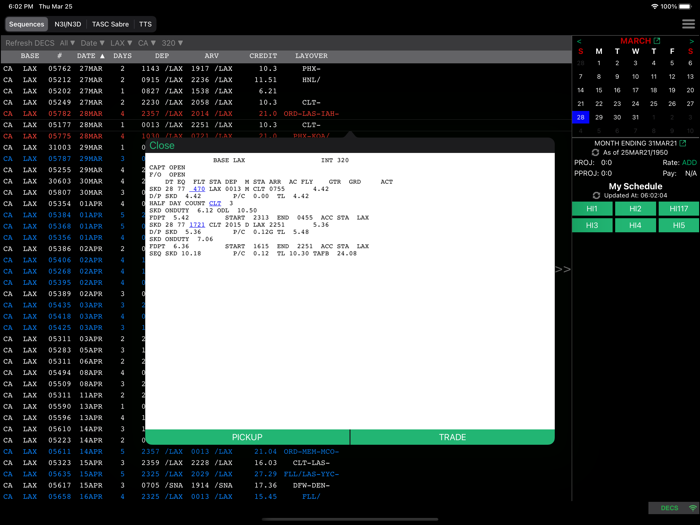Image resolution: width=700 pixels, height=525 pixels.
Task: Tap battery indicator in status bar
Action: [684, 6]
